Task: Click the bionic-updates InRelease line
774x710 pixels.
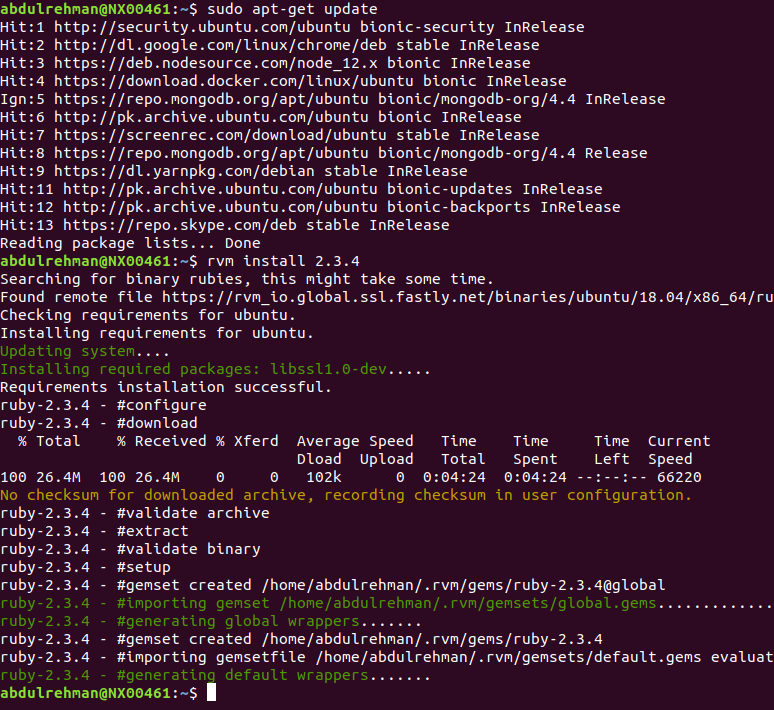Action: (301, 189)
